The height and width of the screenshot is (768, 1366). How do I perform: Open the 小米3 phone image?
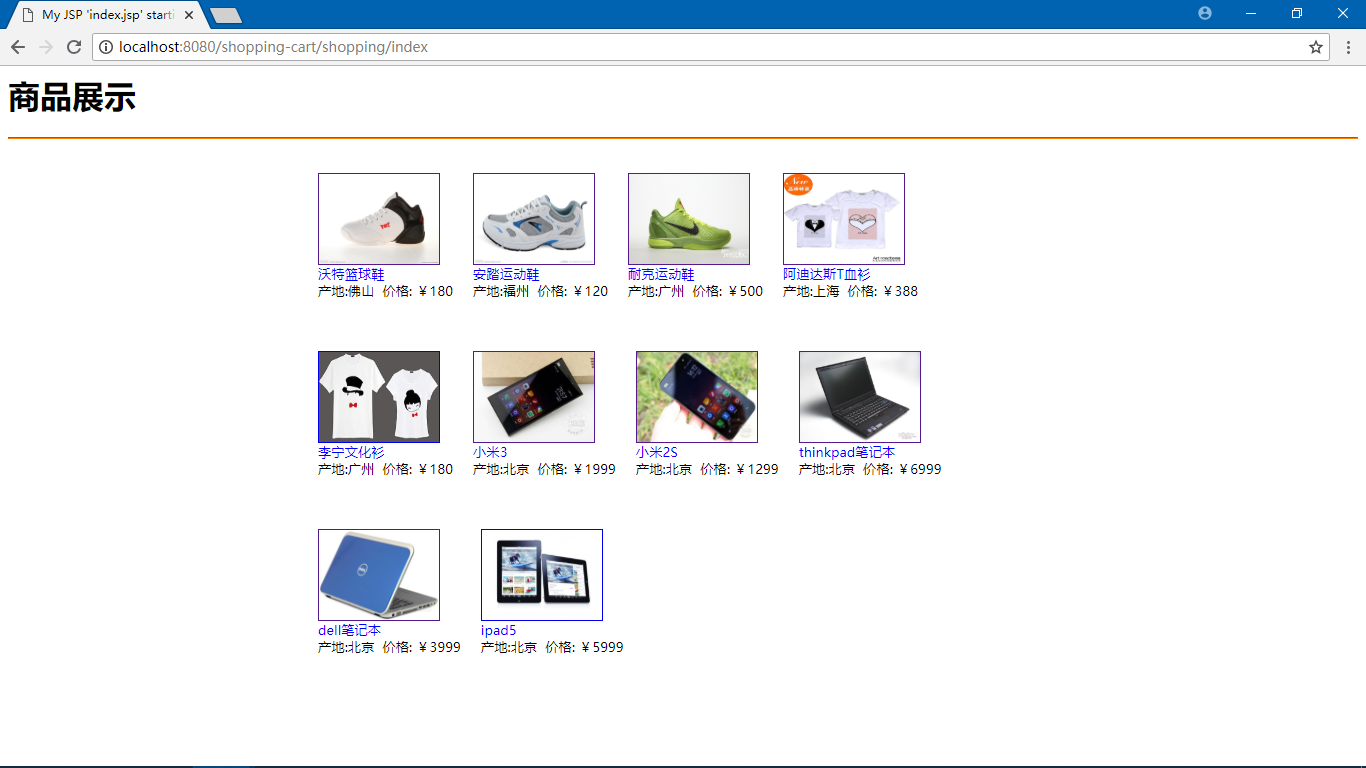(x=534, y=397)
